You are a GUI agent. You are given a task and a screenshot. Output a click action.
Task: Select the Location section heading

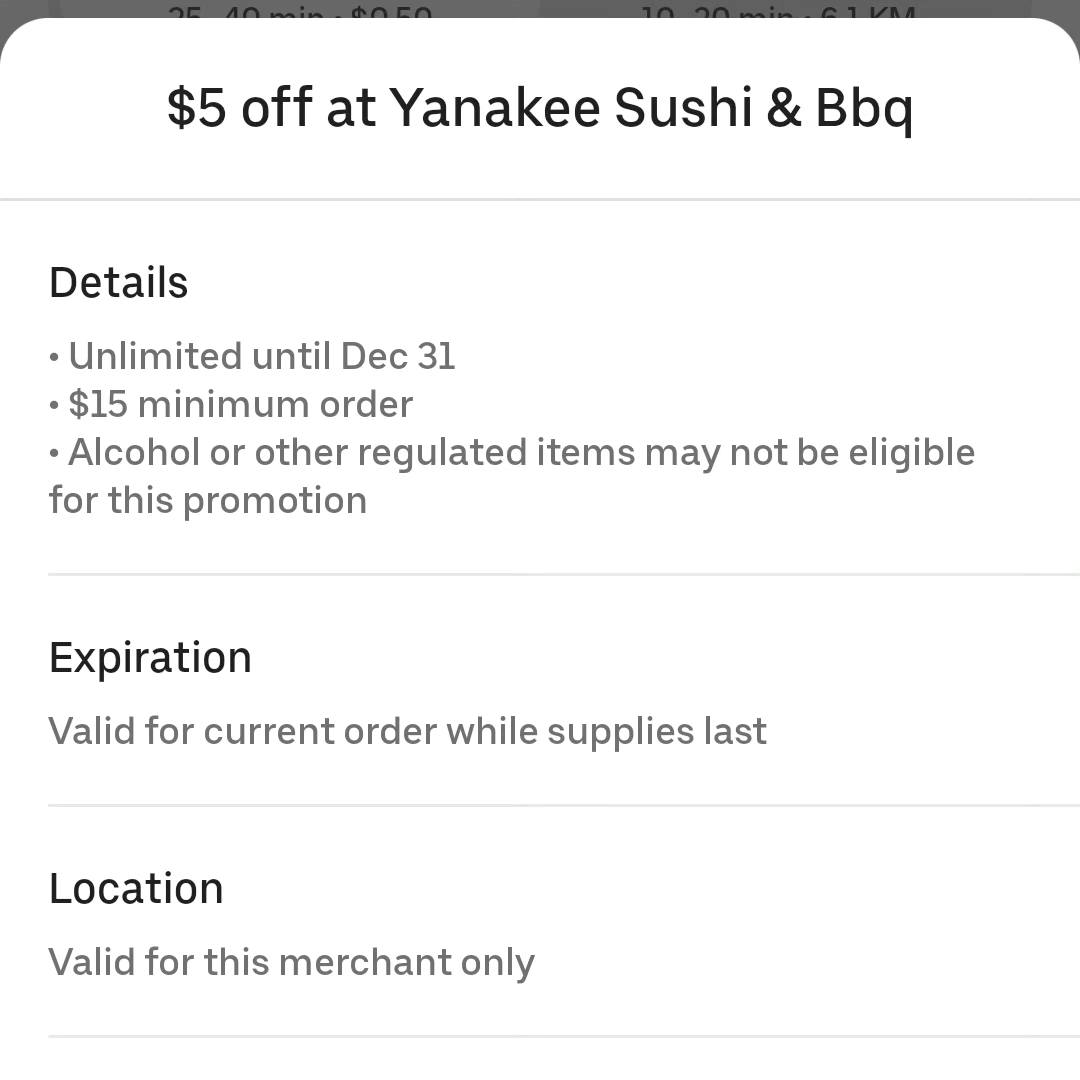[136, 889]
